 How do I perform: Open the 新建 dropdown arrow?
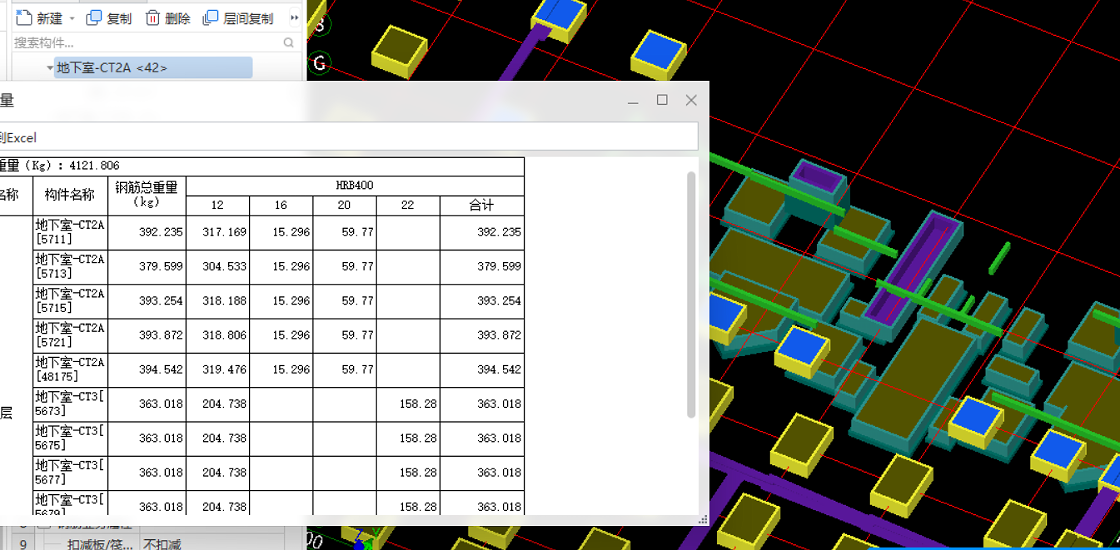tap(72, 19)
